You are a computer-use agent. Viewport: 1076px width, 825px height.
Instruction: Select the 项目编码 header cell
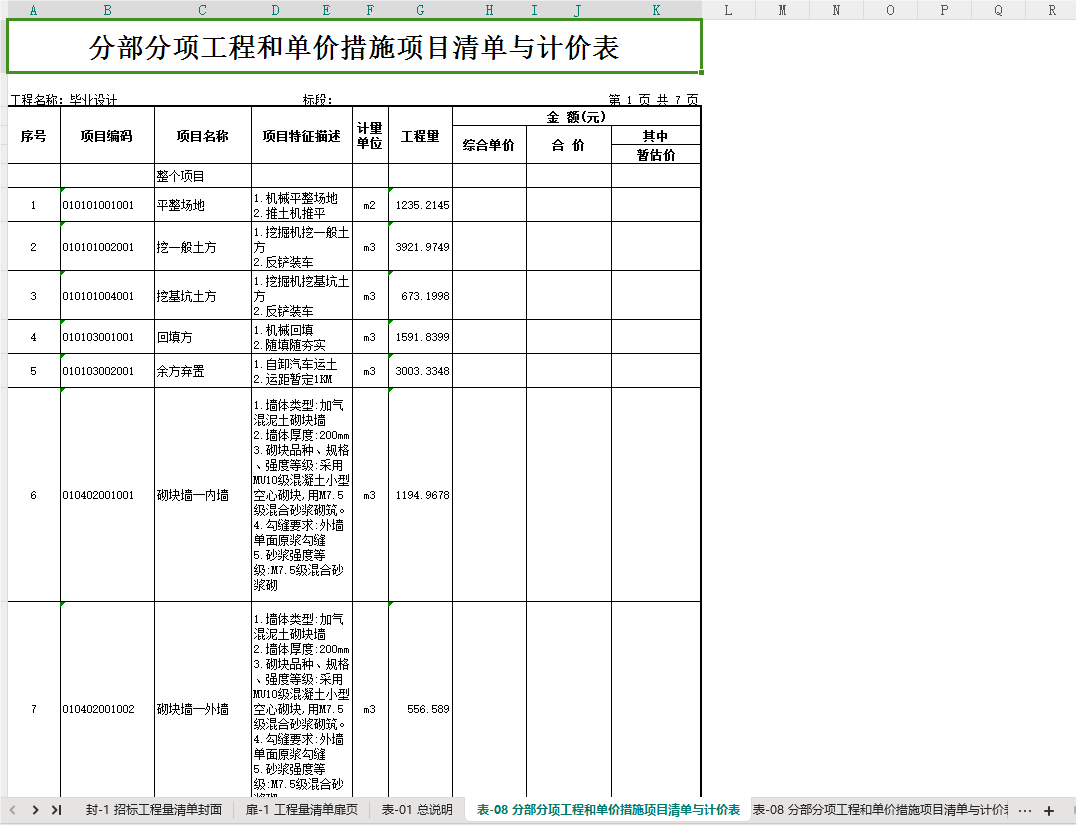point(107,135)
